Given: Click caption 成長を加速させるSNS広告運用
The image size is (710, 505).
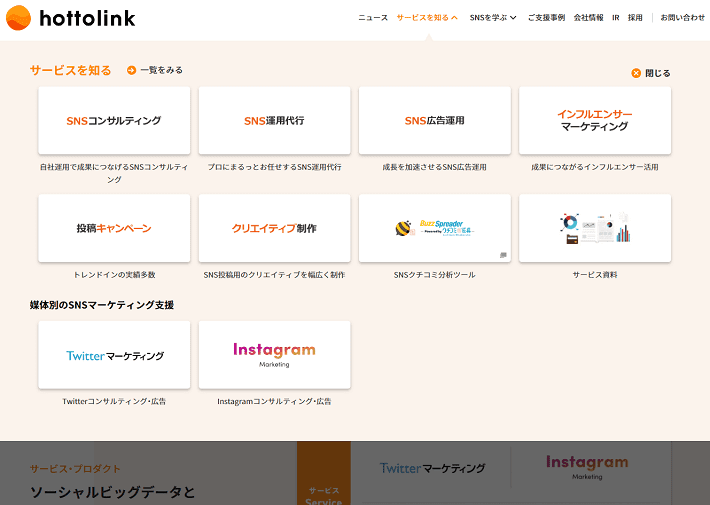Looking at the screenshot, I should [435, 167].
